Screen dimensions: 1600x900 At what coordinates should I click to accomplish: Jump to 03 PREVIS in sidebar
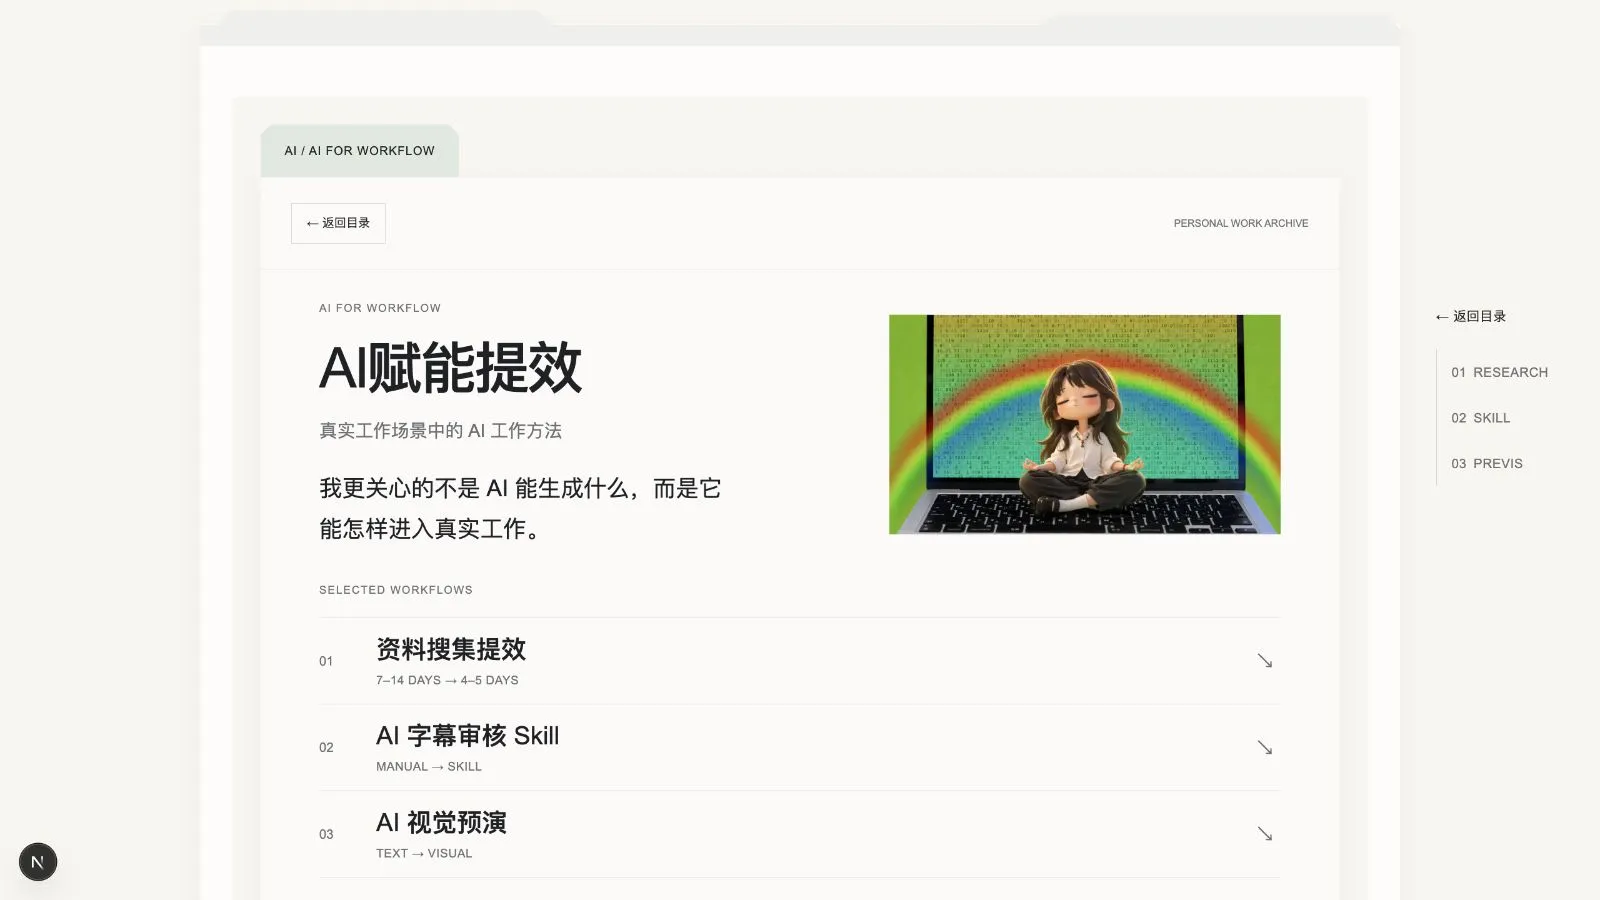[1487, 463]
